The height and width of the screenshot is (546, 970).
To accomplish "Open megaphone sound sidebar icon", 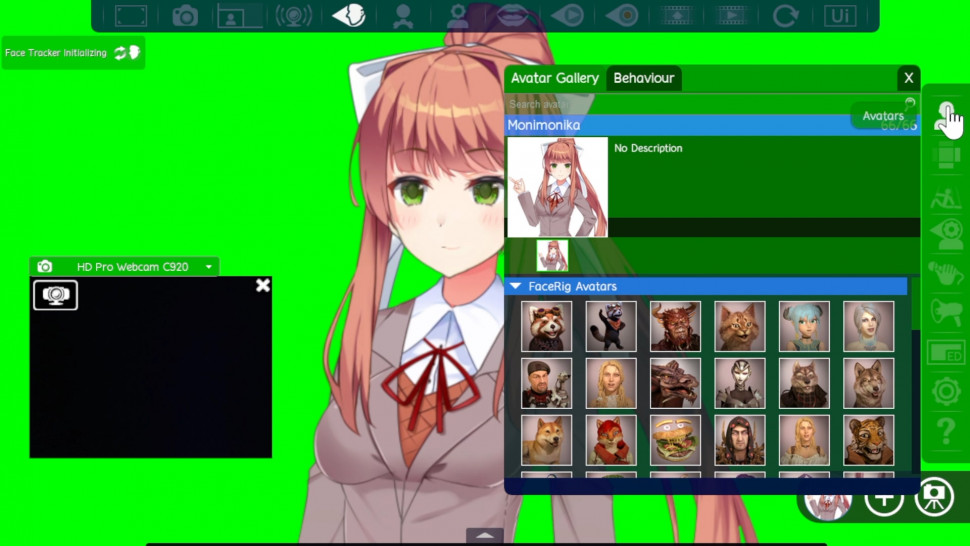I will pos(946,312).
